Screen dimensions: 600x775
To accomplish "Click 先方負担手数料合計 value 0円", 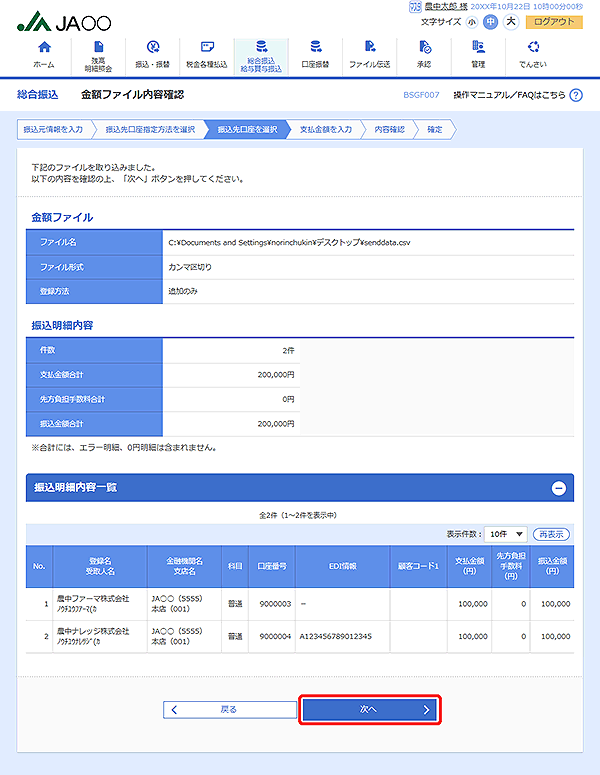I will [x=288, y=399].
